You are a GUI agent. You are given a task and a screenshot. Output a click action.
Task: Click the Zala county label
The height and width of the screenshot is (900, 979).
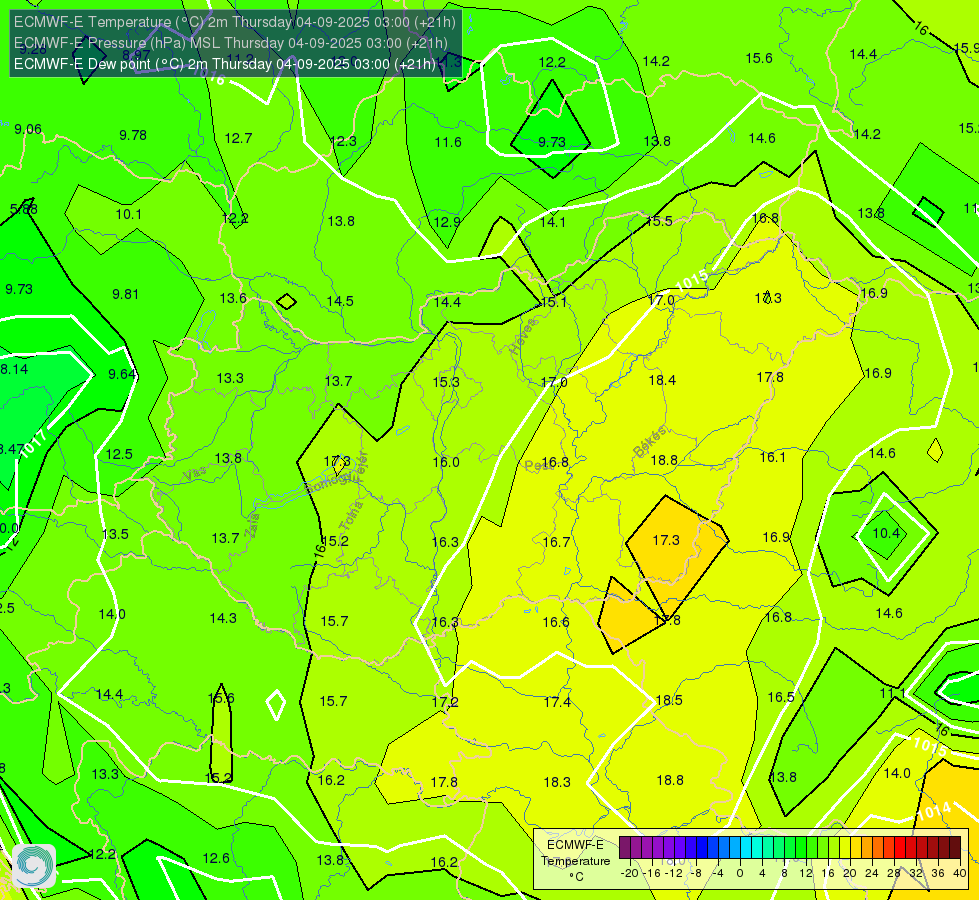[252, 525]
